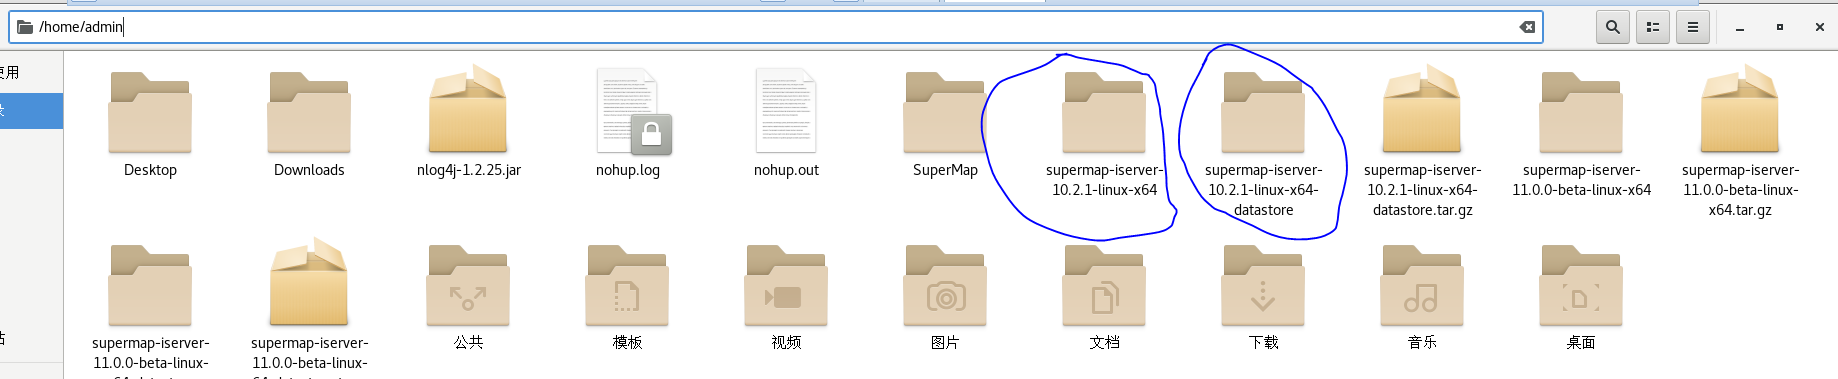Select highlighted blue sidebar entry
The image size is (1838, 379).
[31, 111]
